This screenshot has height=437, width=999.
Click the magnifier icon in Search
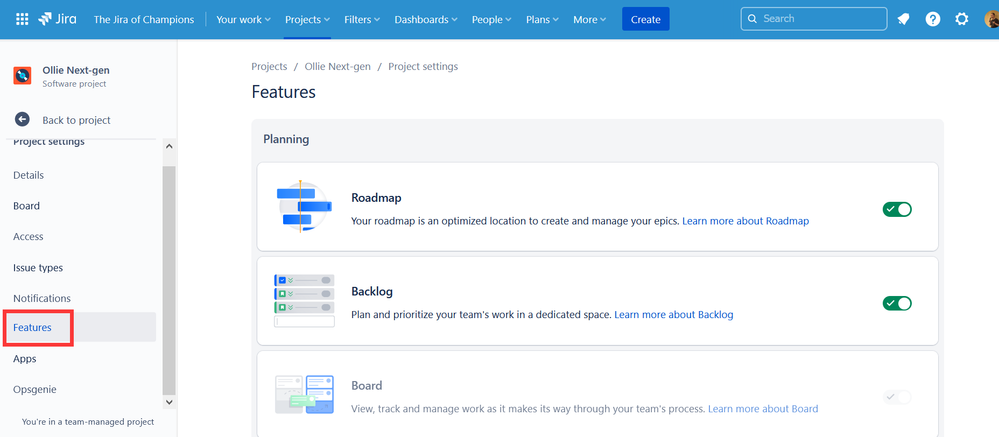[752, 18]
